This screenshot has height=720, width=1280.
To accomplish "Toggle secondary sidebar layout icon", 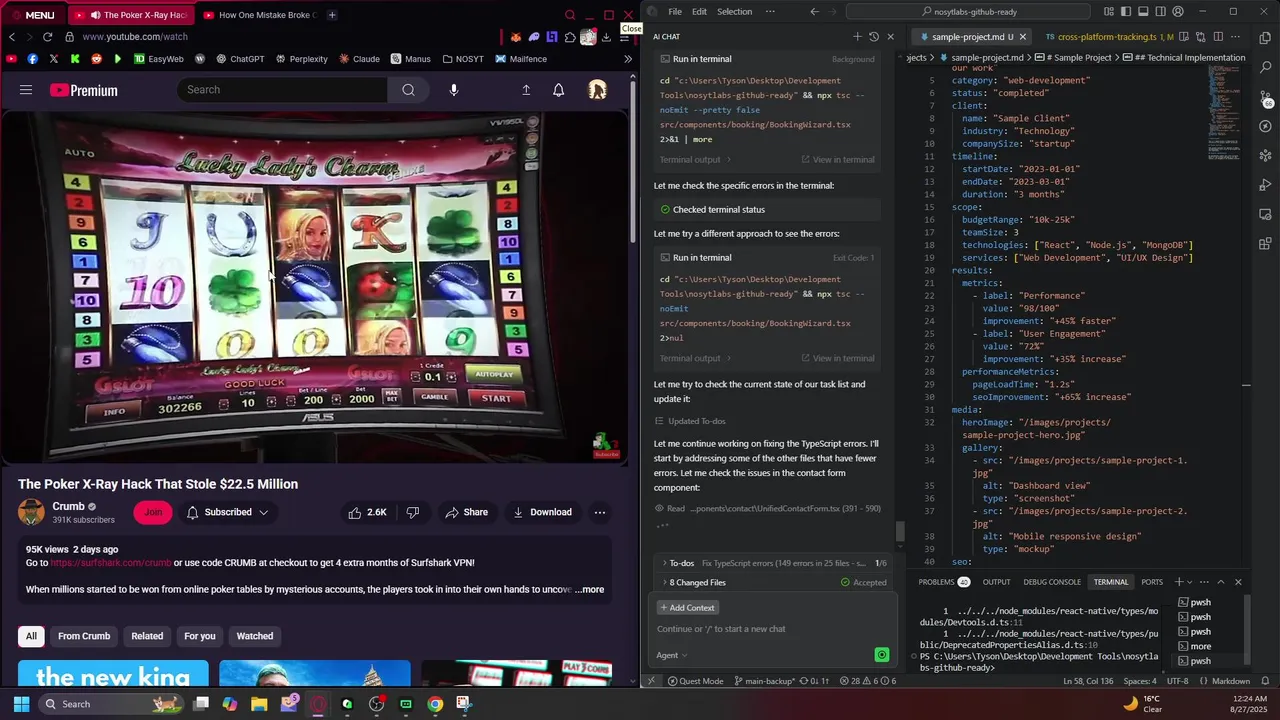I will [1160, 12].
